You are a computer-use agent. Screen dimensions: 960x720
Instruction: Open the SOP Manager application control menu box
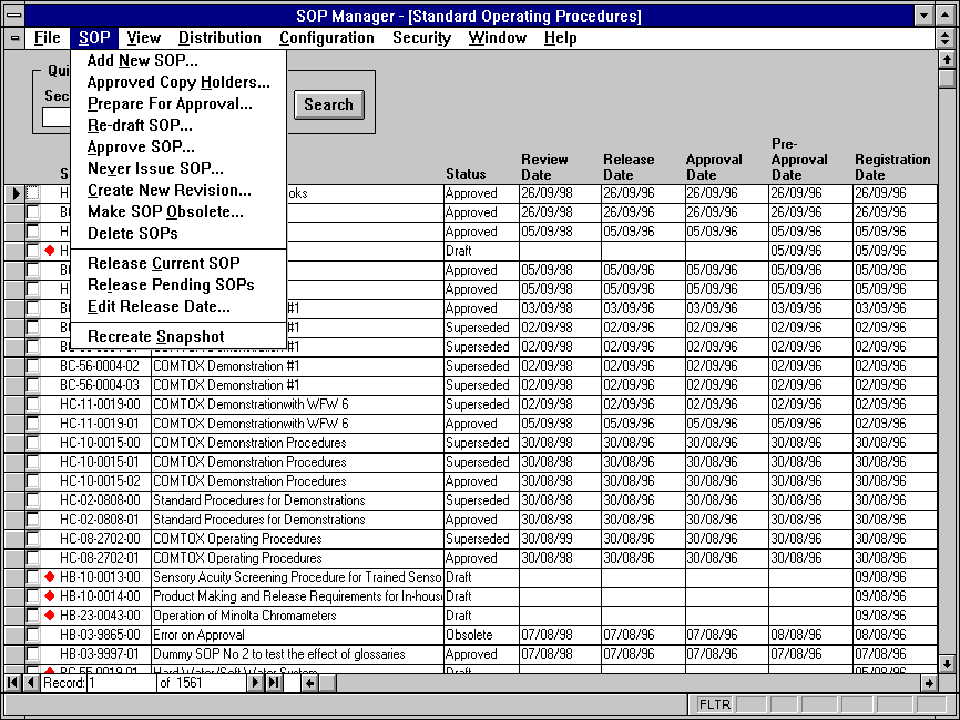(x=15, y=15)
